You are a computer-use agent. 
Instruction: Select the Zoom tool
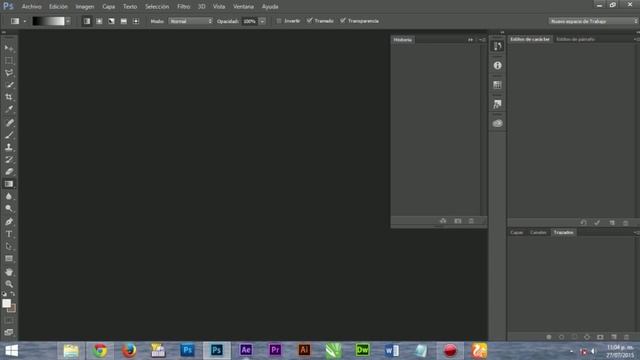coord(9,284)
